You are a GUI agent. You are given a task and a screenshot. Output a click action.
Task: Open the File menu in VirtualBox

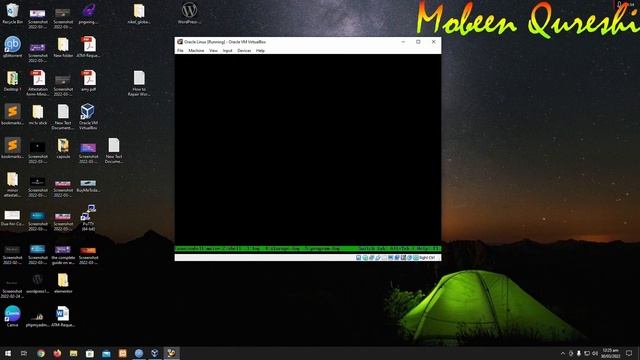[x=180, y=51]
